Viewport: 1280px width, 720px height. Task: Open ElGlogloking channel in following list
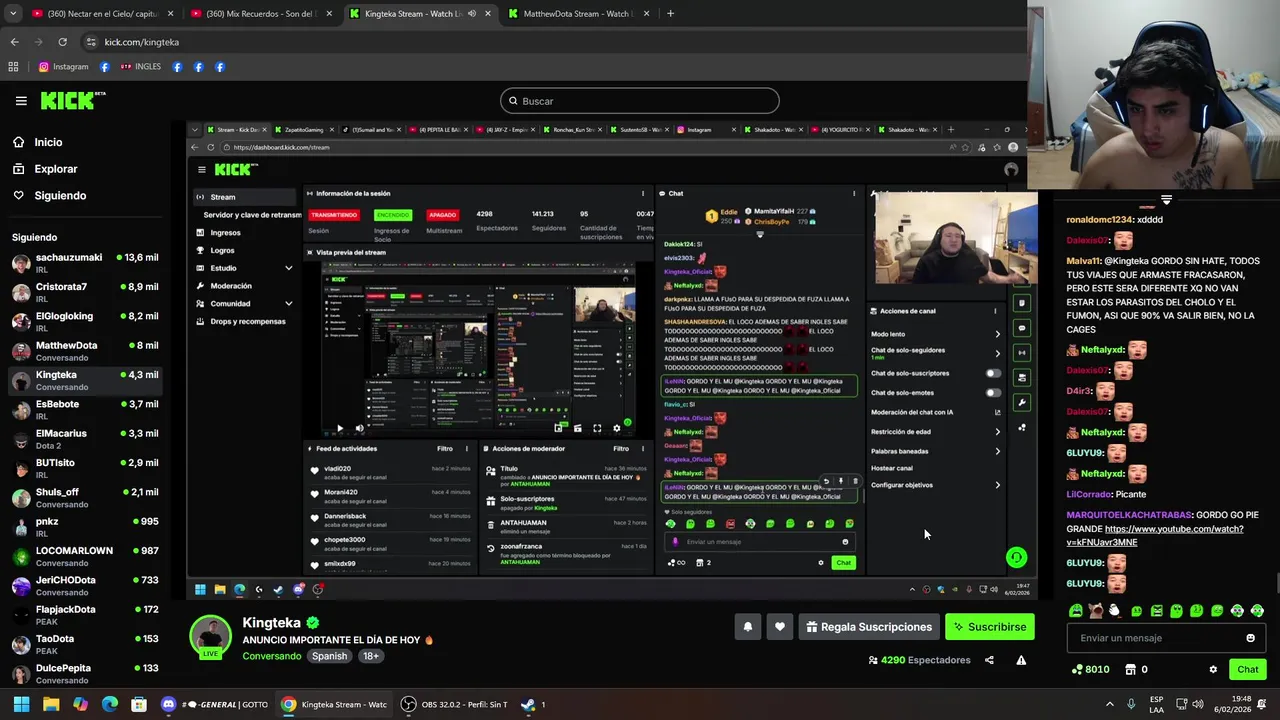point(85,321)
